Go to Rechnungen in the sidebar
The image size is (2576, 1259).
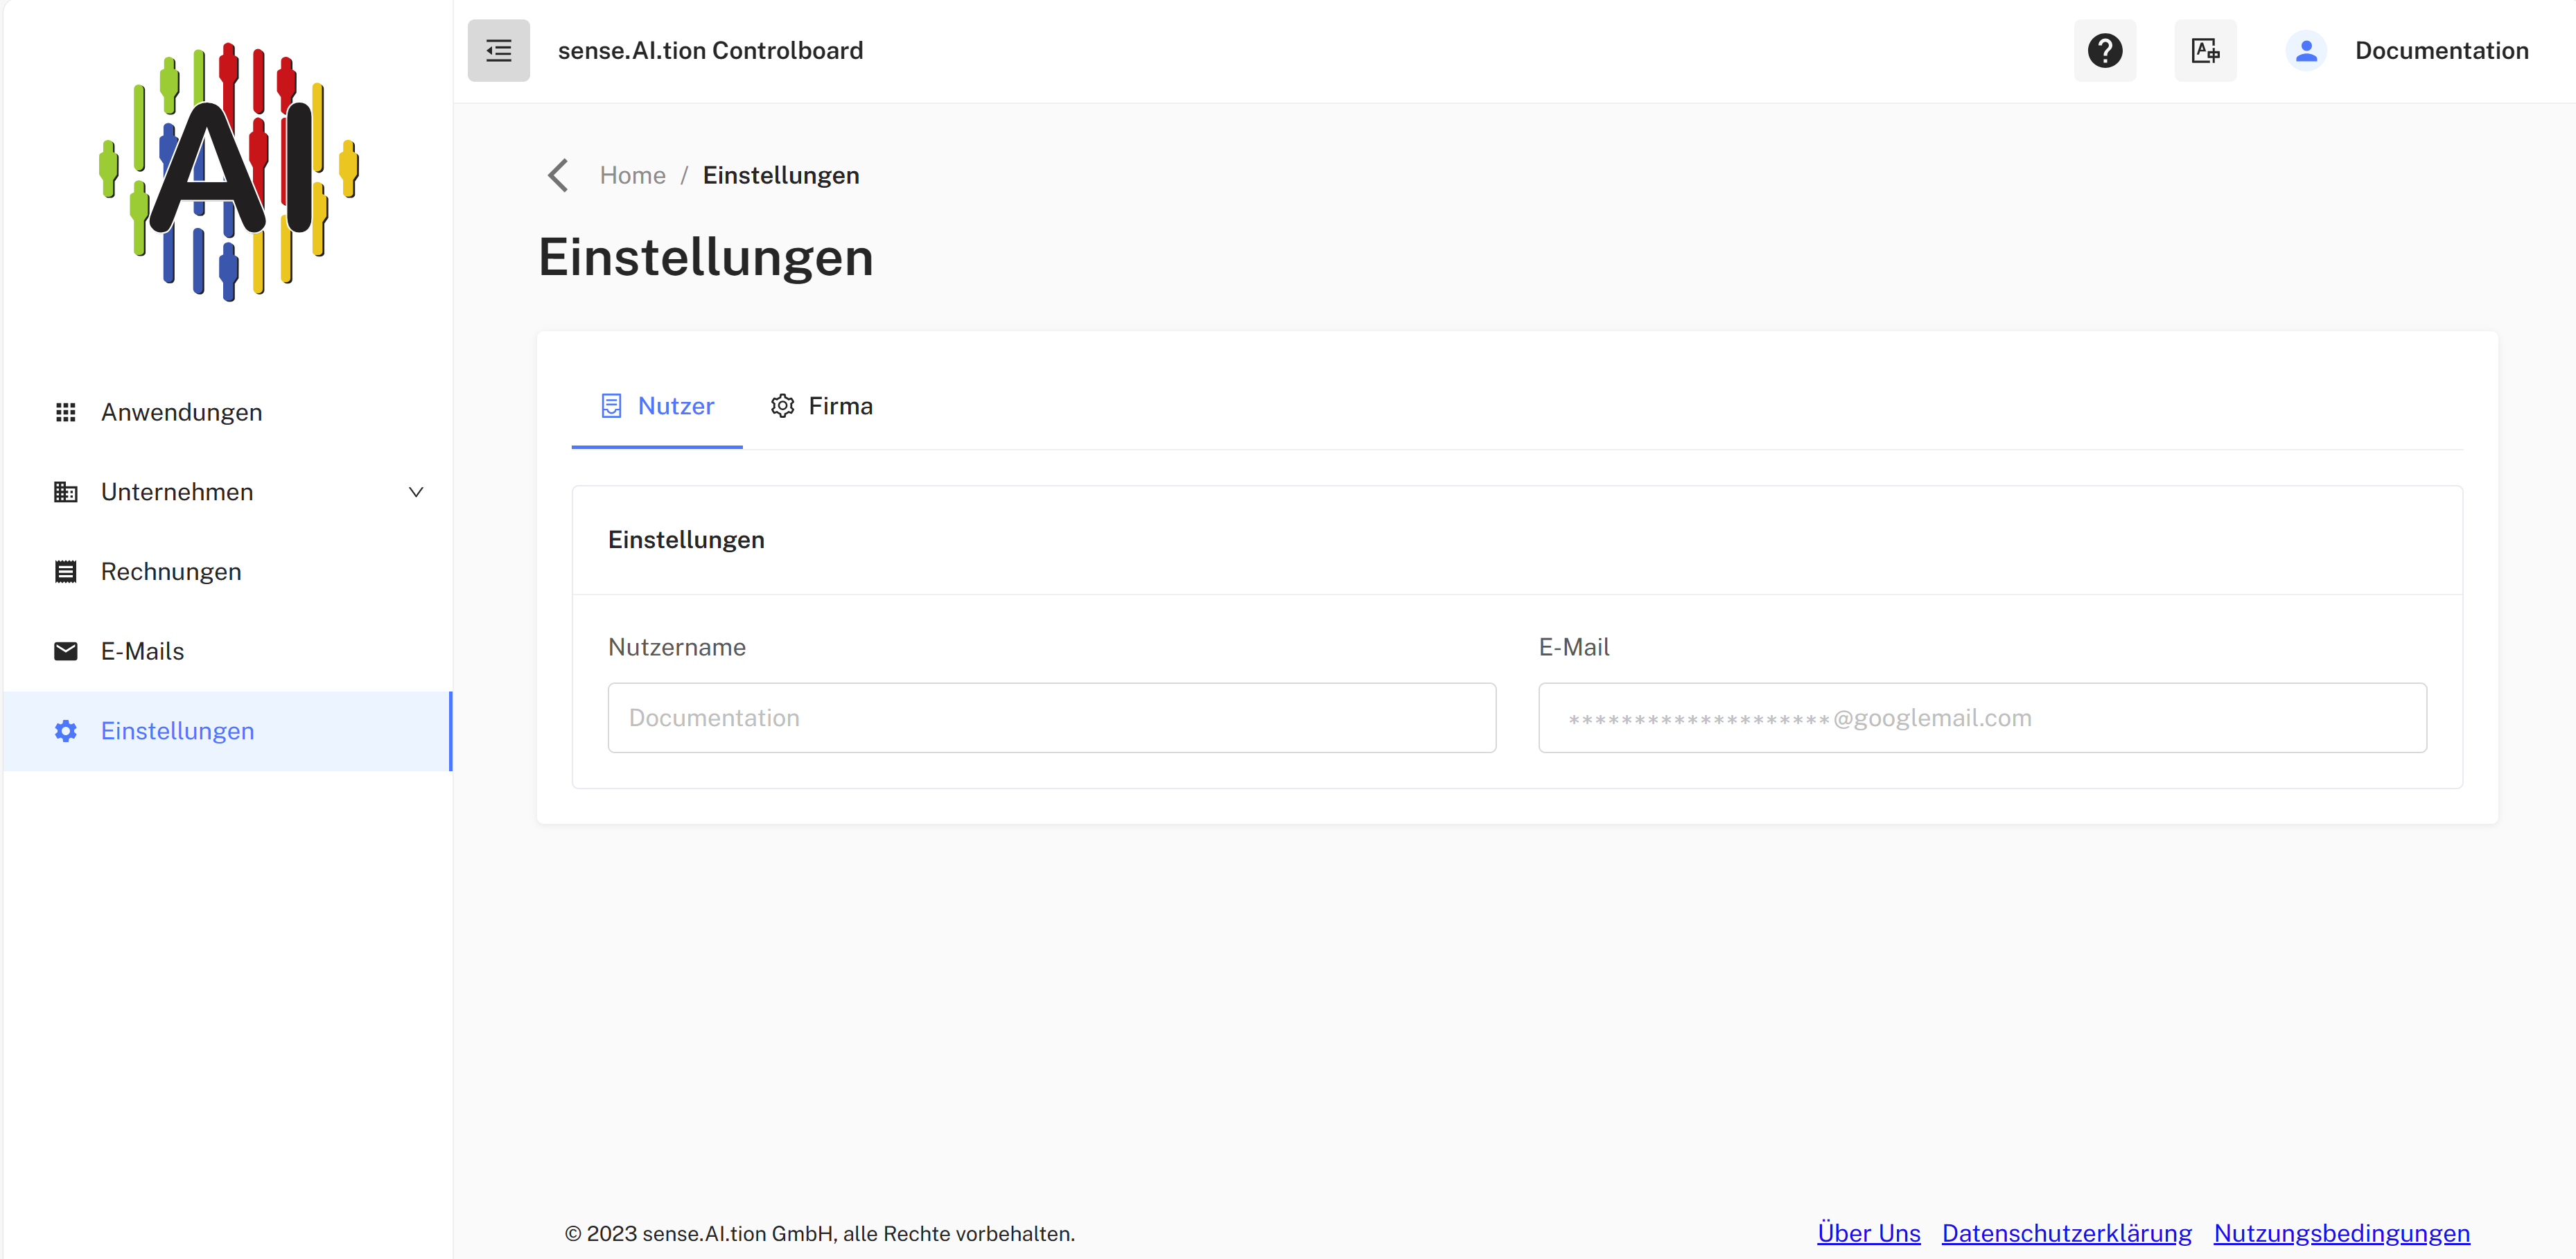tap(228, 572)
